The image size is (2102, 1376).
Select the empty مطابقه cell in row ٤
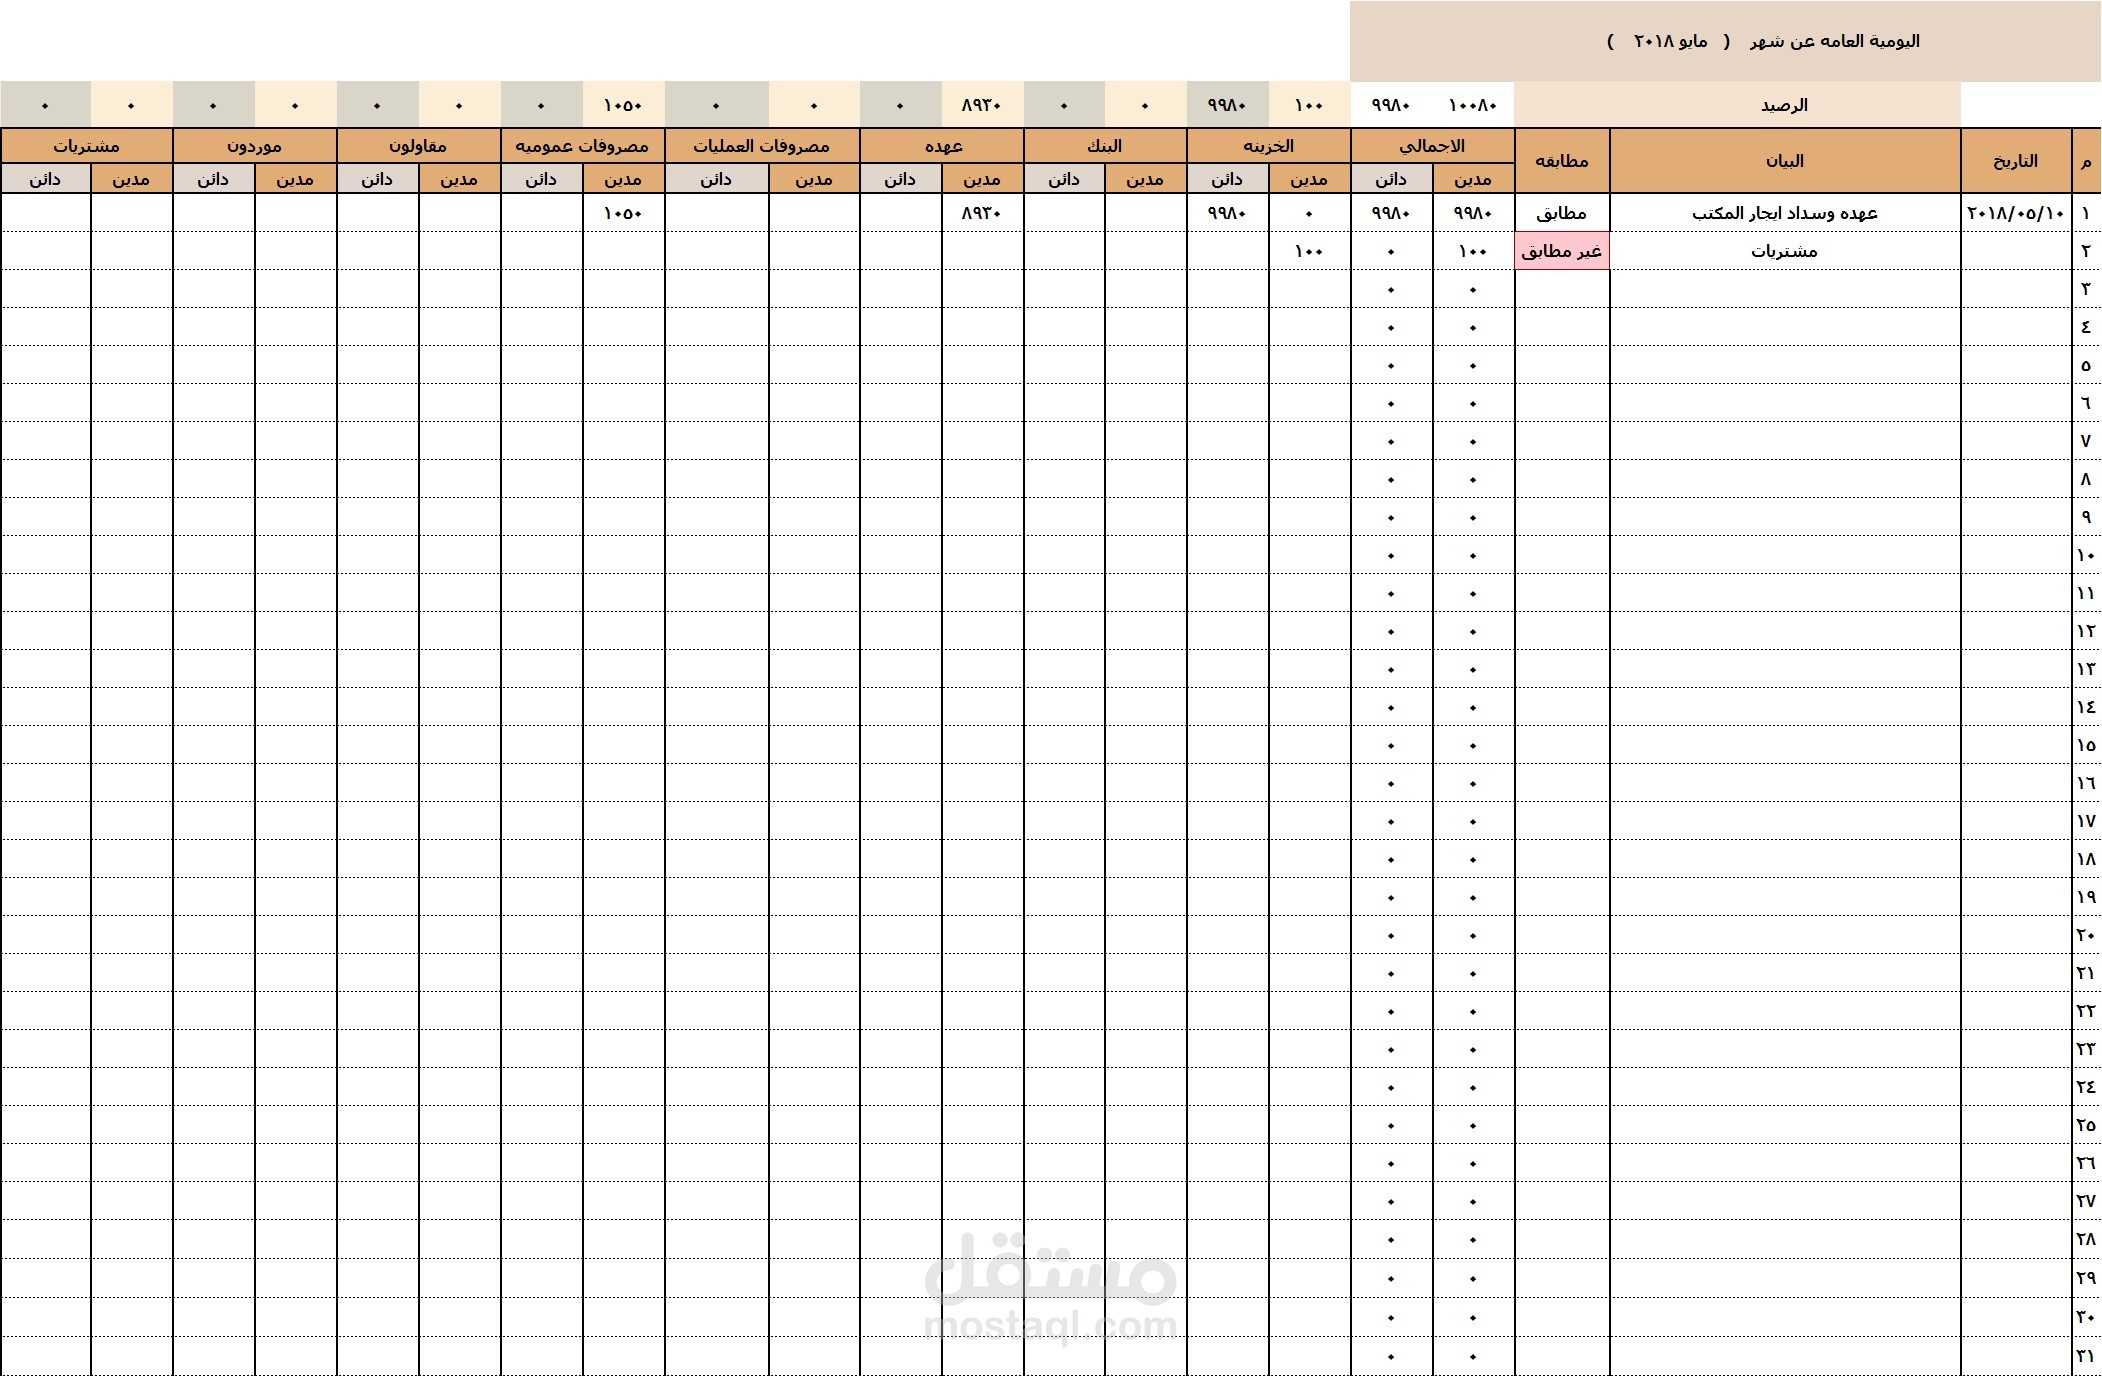click(1562, 327)
